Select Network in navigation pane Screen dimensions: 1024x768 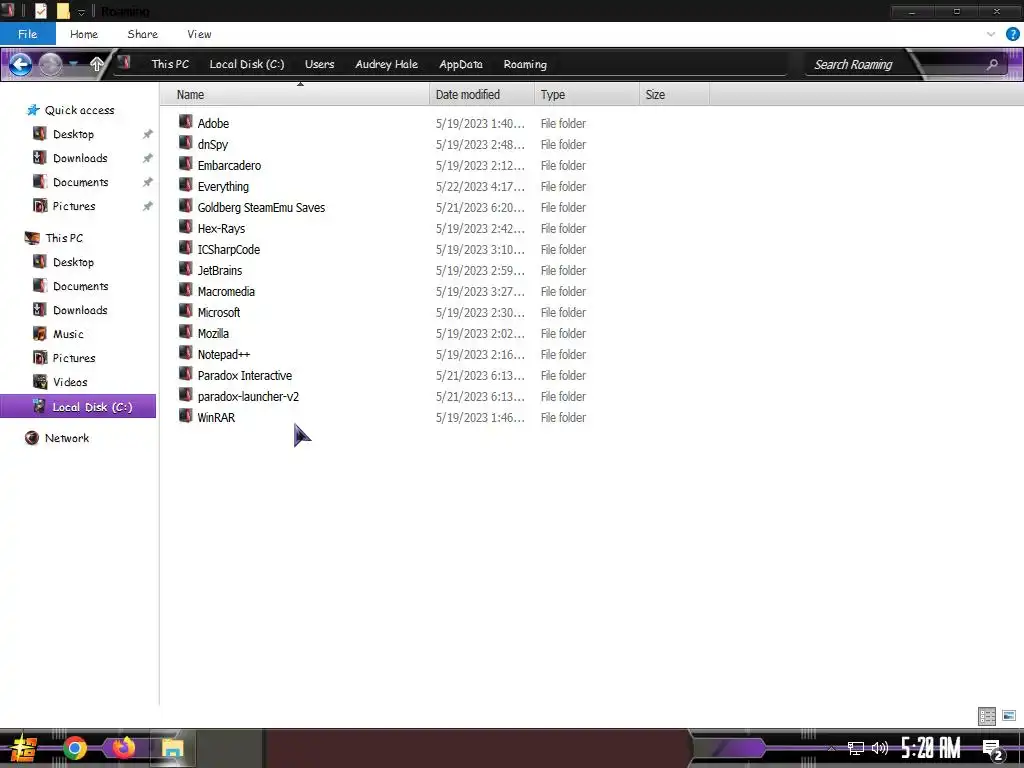[x=67, y=438]
